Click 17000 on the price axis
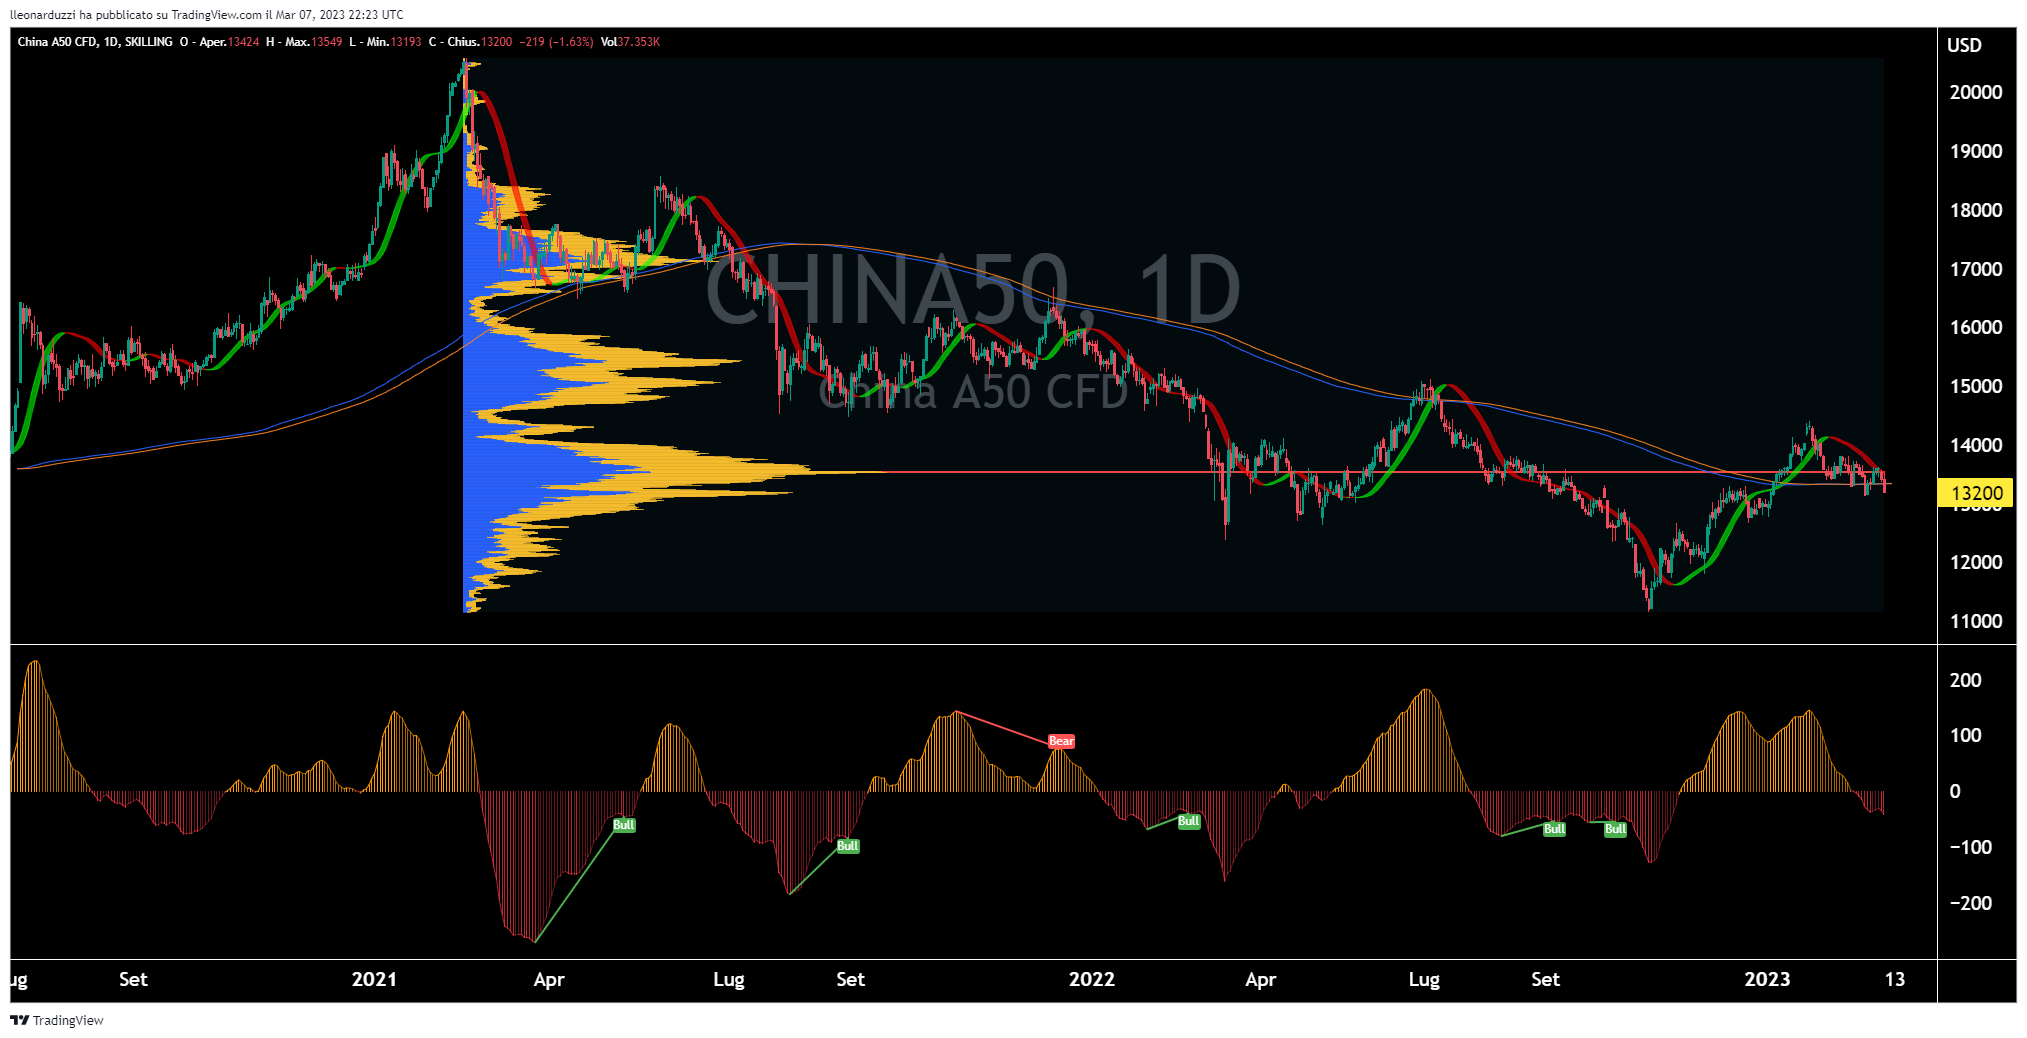Screen dimensions: 2027x1038 point(1976,269)
